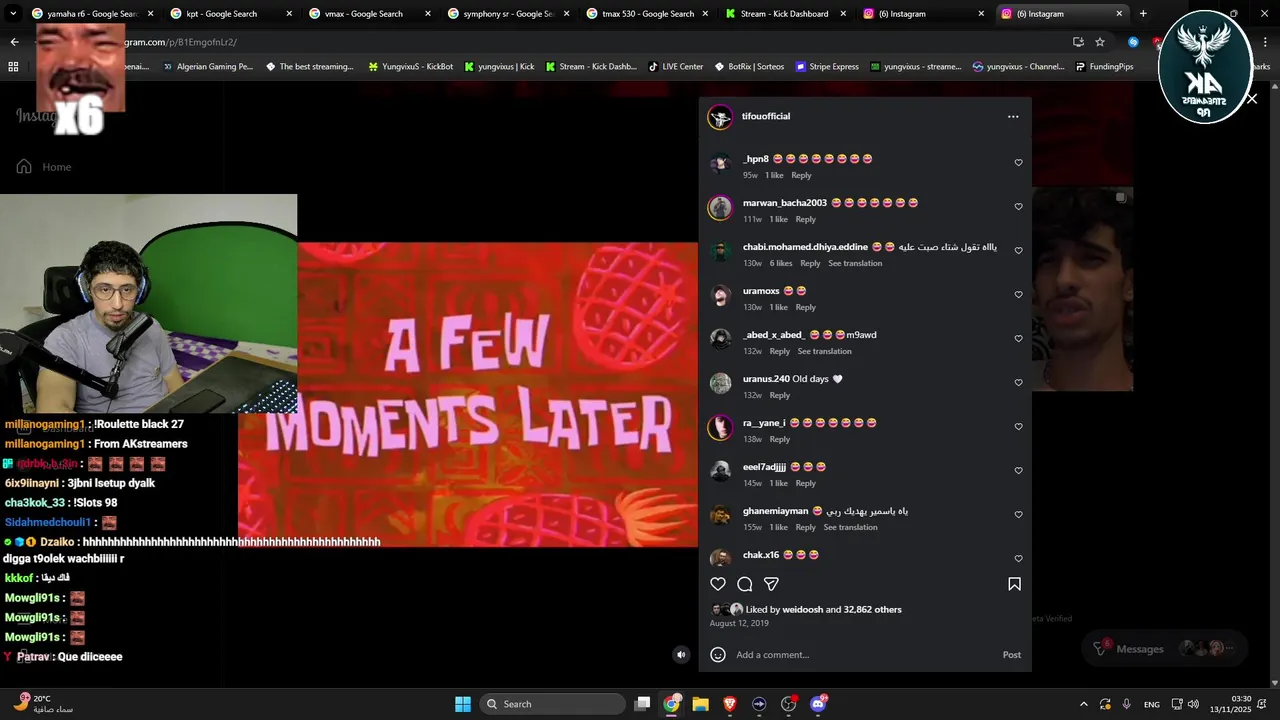The height and width of the screenshot is (720, 1280).
Task: Click the Add a comment field
Action: (x=865, y=655)
